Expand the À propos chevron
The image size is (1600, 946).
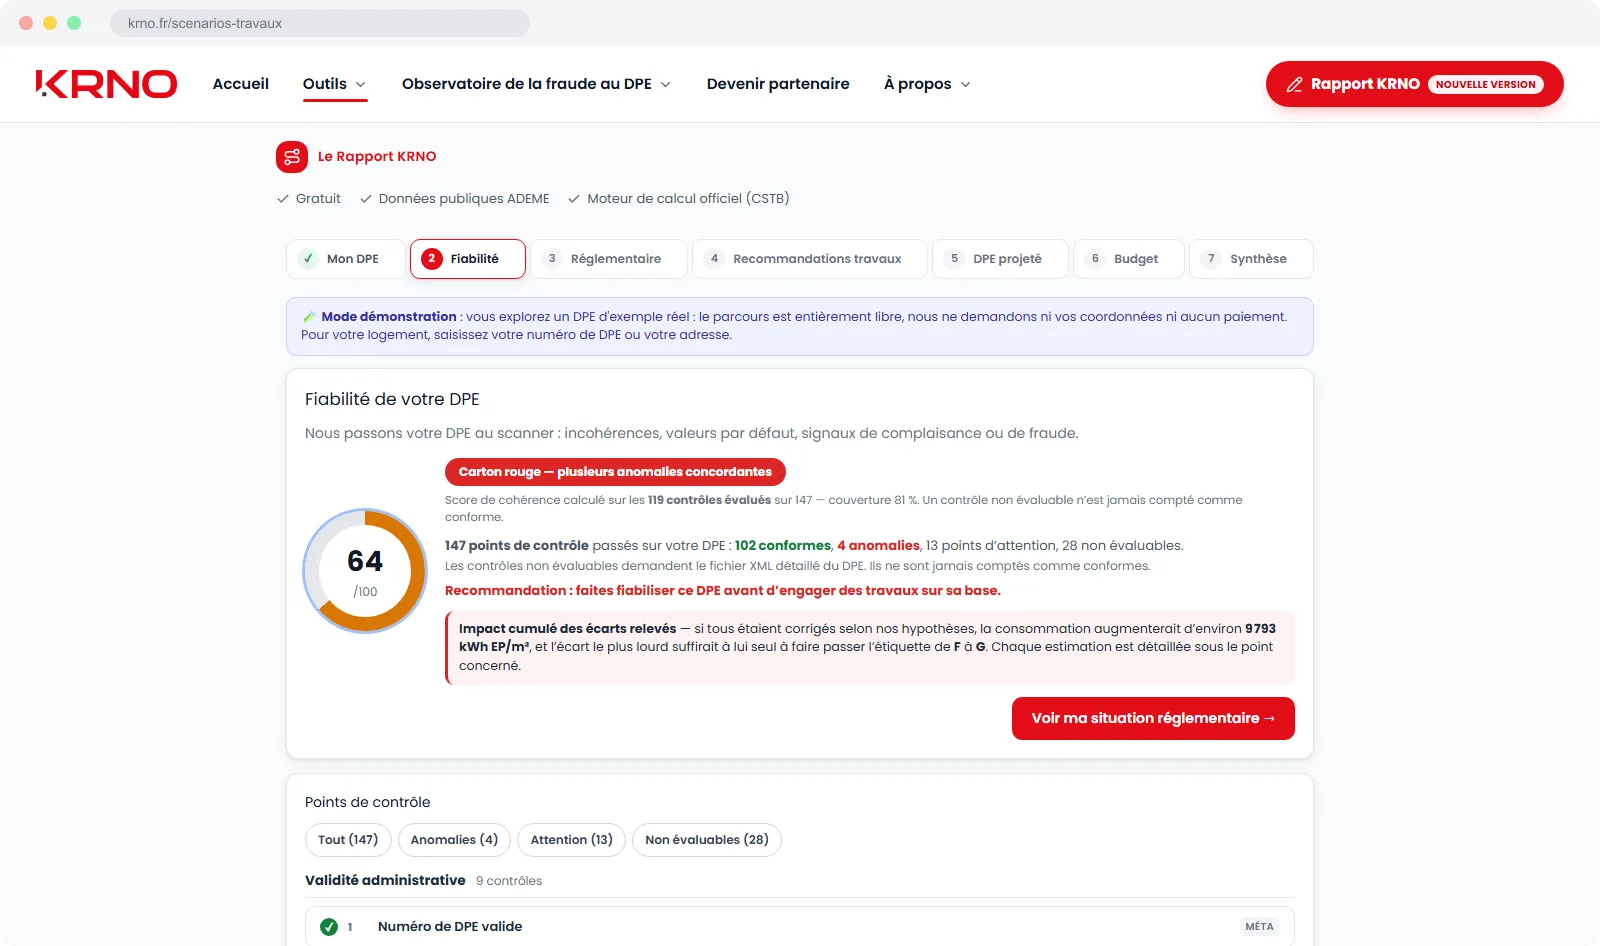pos(965,85)
